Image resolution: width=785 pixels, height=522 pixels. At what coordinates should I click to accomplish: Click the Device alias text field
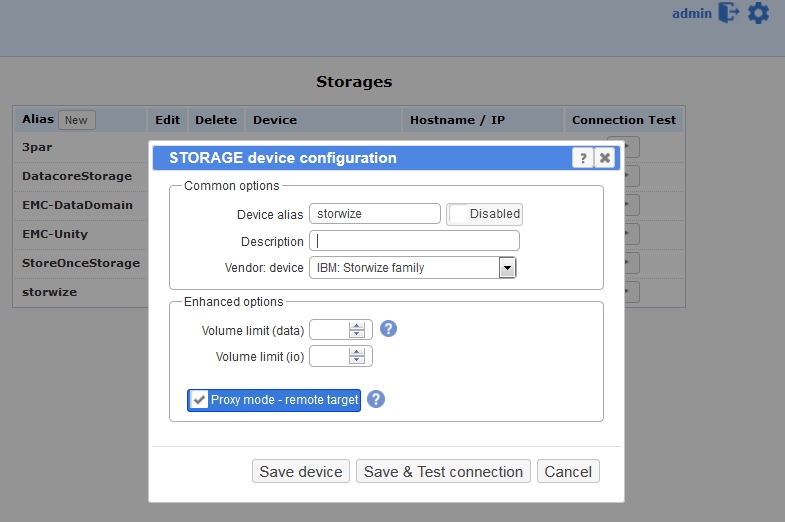[x=374, y=213]
